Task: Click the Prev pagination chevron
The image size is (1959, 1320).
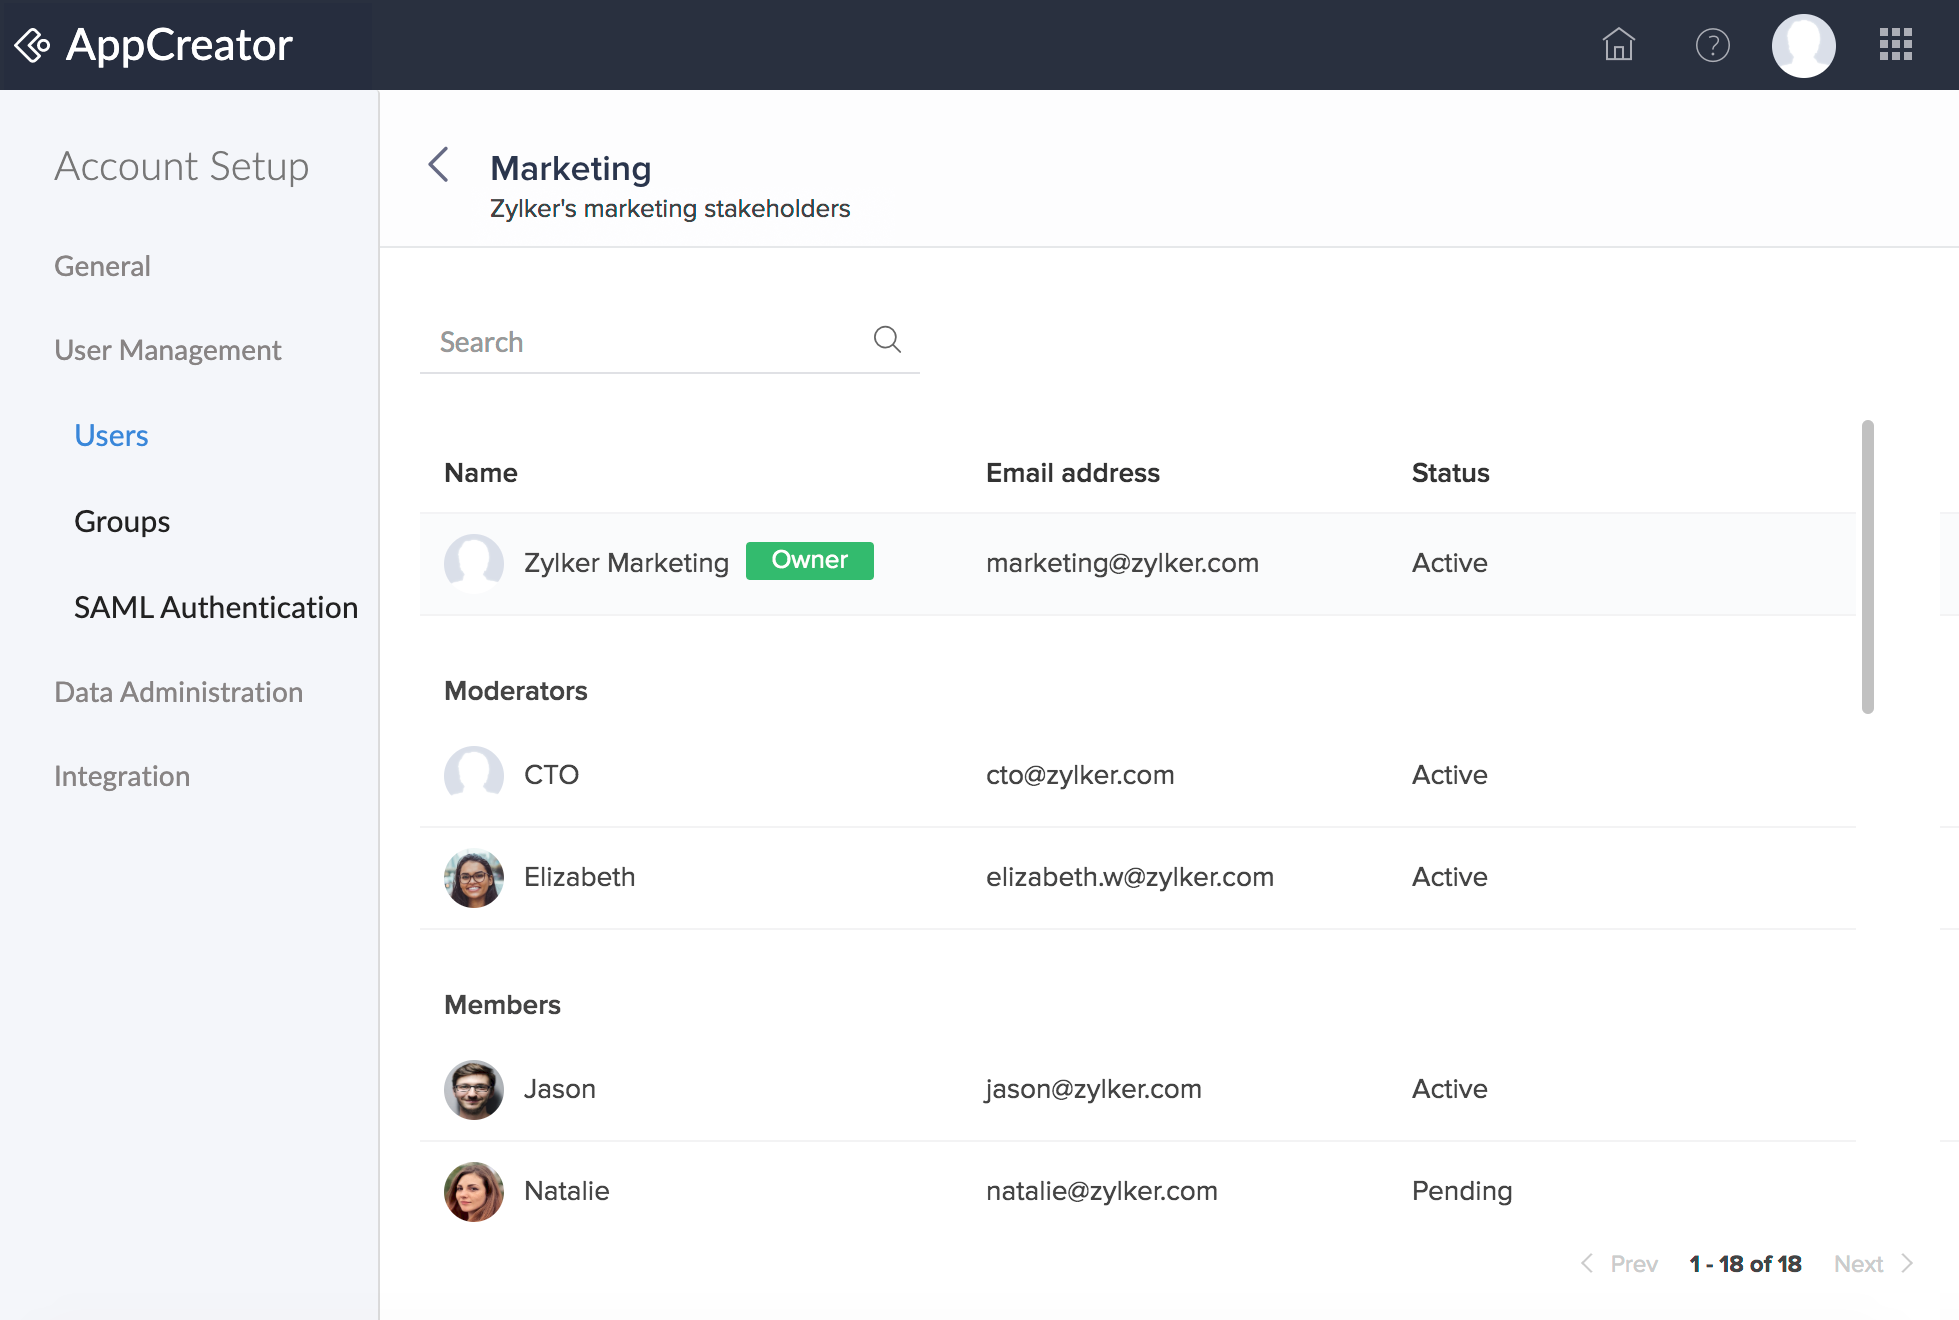Action: [1588, 1263]
